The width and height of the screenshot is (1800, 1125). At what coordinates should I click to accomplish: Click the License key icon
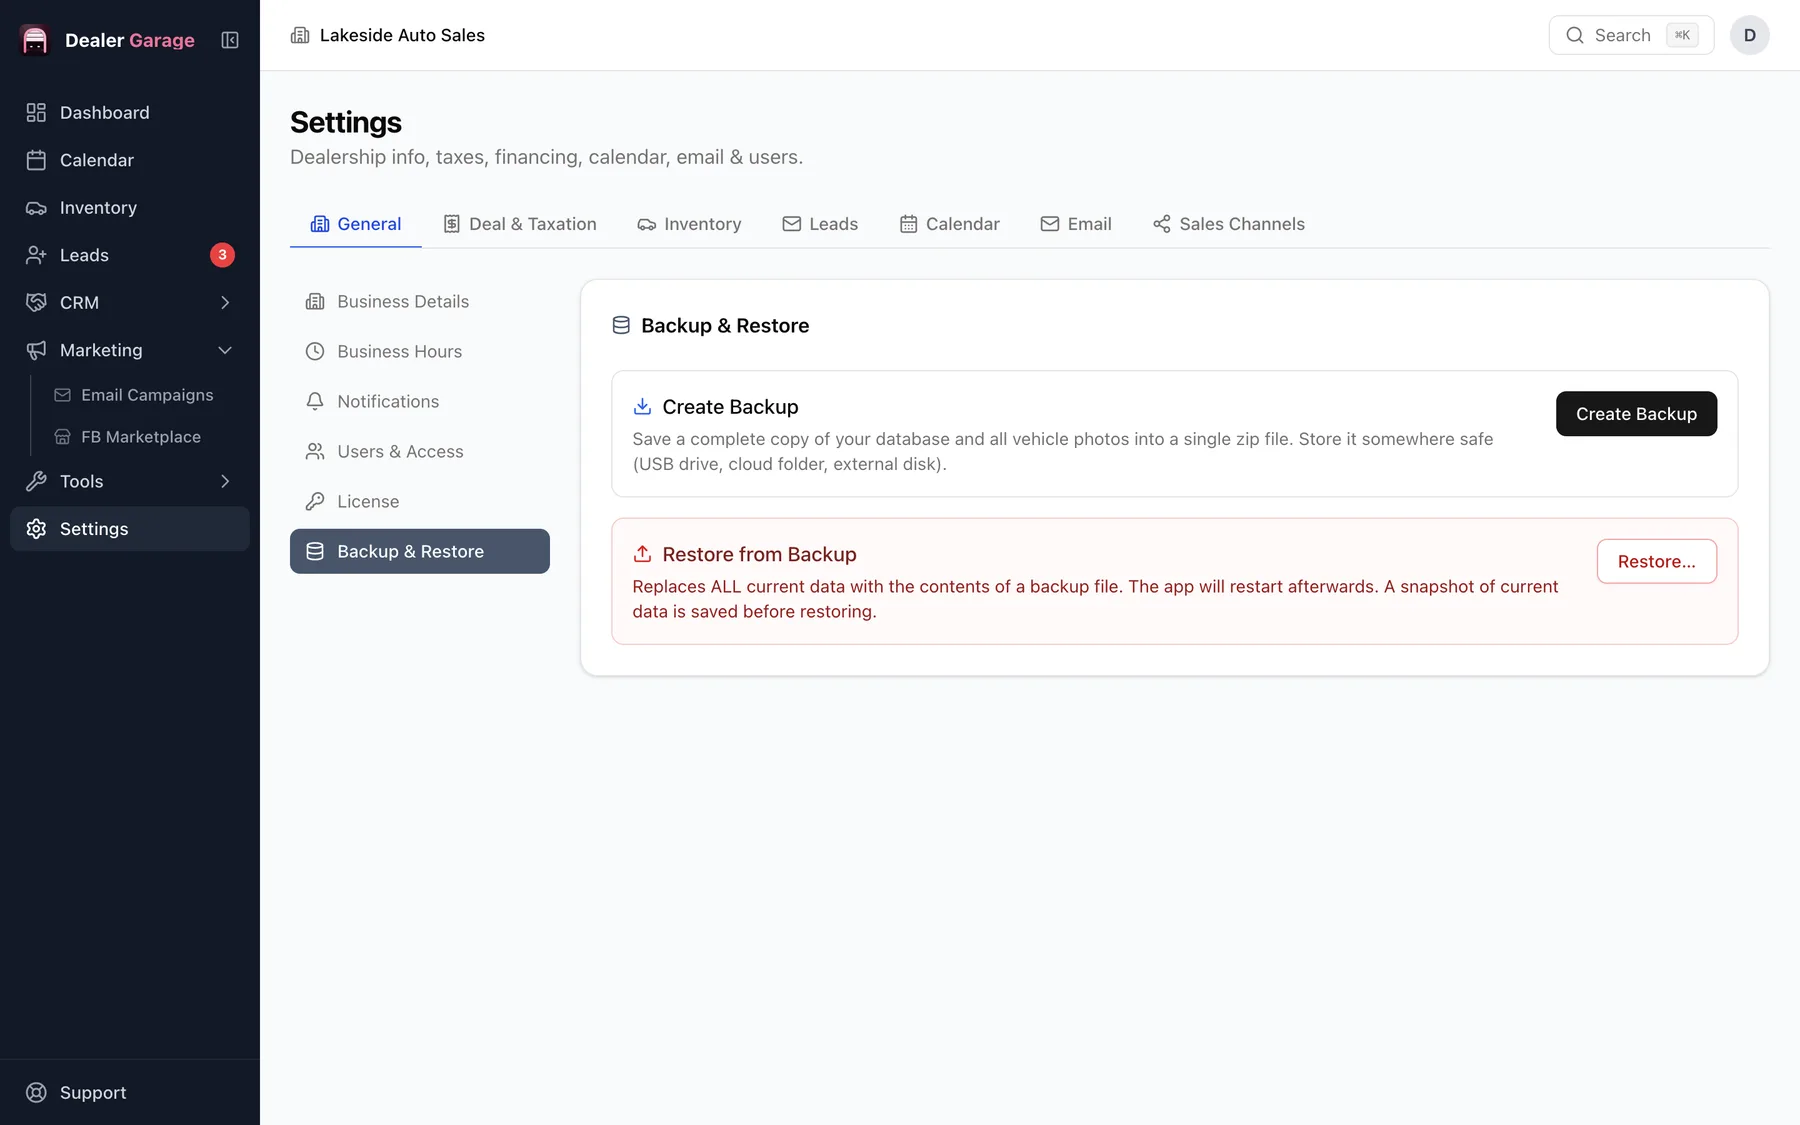[315, 502]
